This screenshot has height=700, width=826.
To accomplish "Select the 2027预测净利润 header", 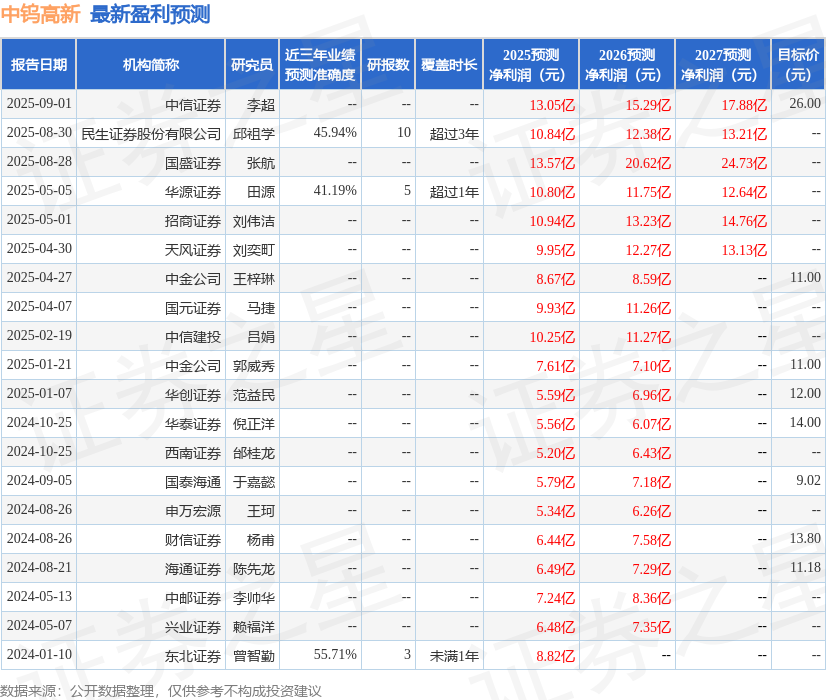I will [x=723, y=64].
